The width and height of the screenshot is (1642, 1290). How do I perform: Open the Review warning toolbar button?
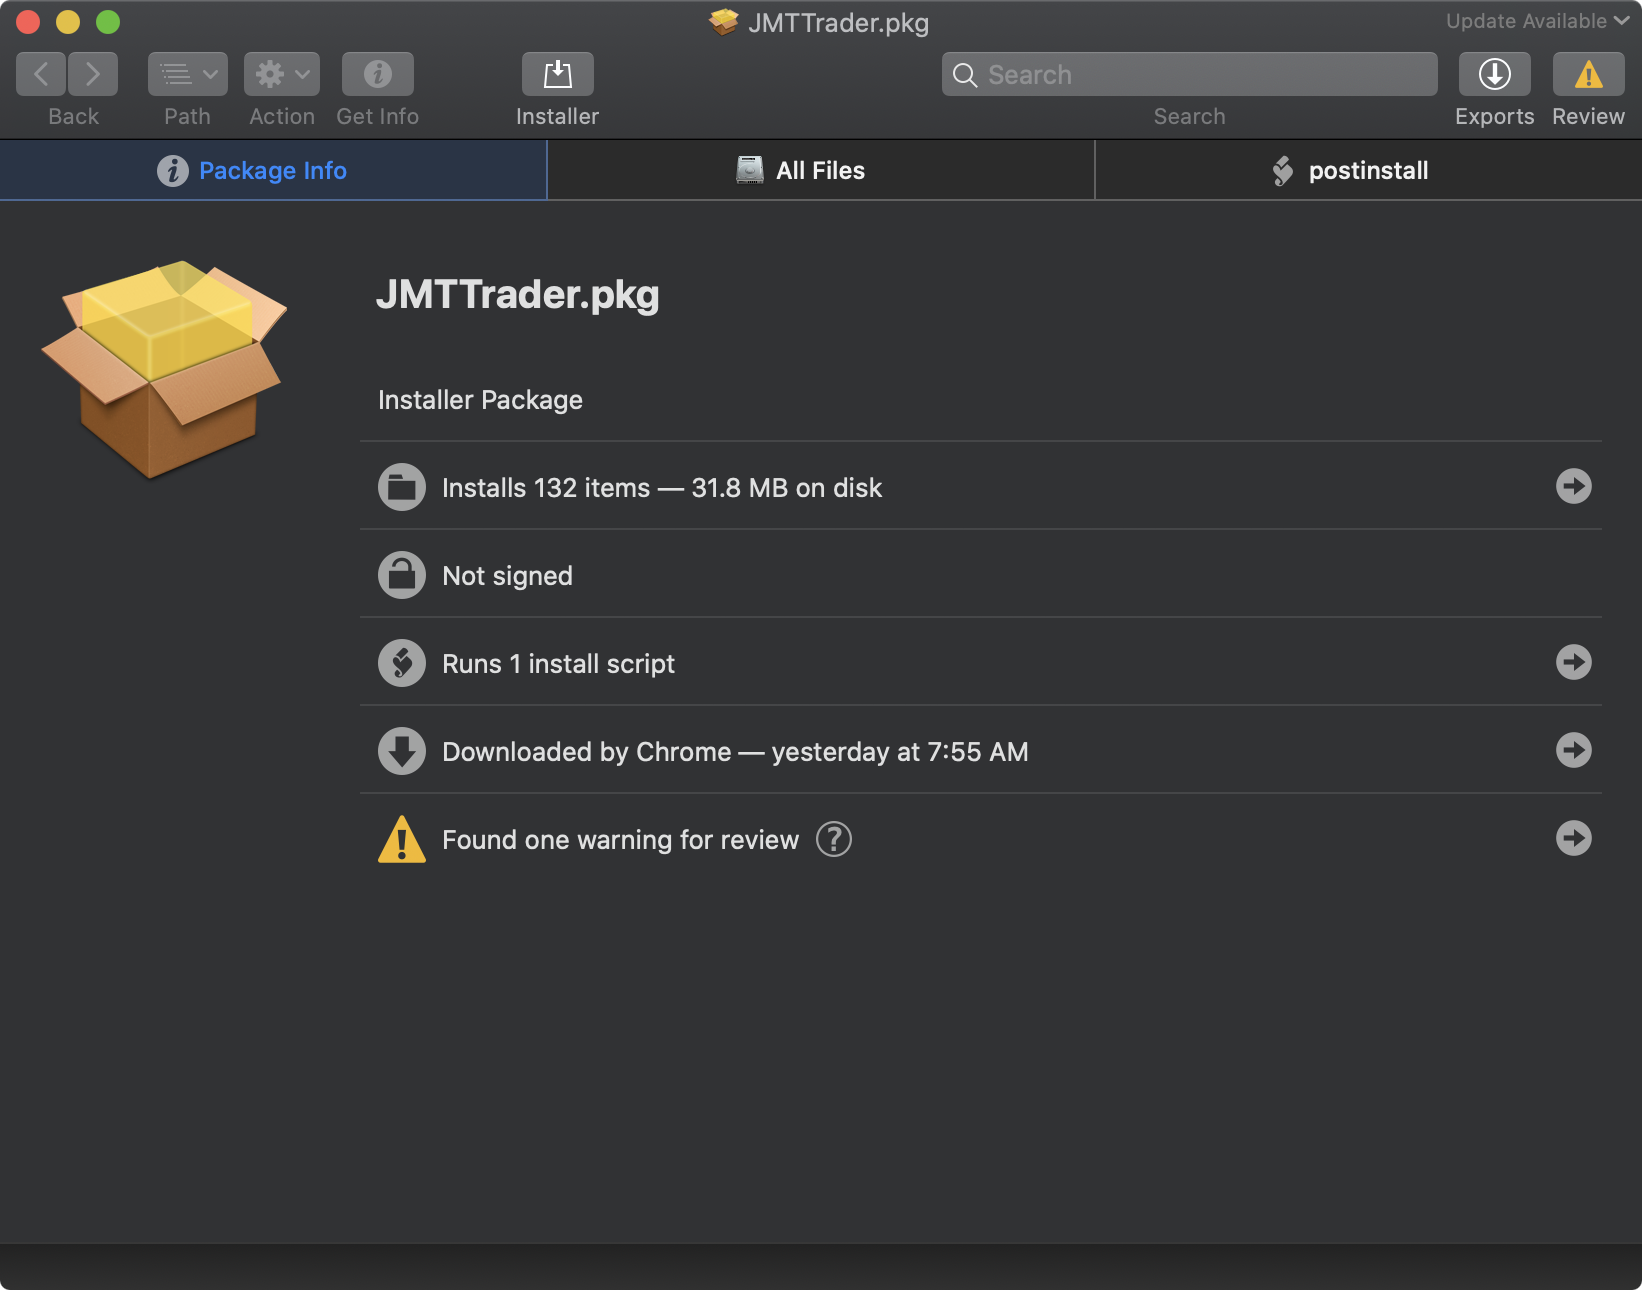tap(1589, 74)
